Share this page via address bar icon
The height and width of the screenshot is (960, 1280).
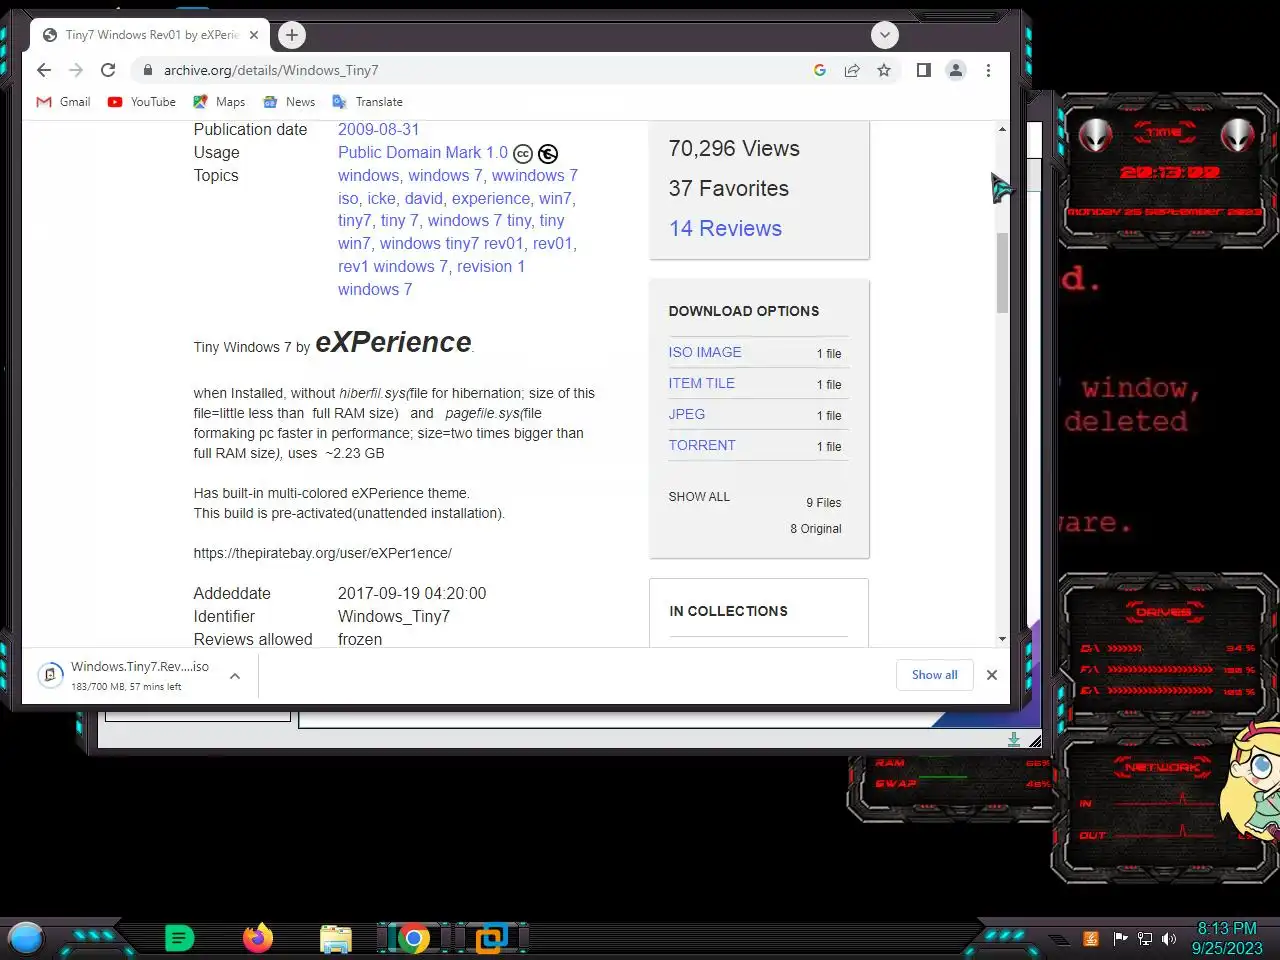tap(852, 70)
